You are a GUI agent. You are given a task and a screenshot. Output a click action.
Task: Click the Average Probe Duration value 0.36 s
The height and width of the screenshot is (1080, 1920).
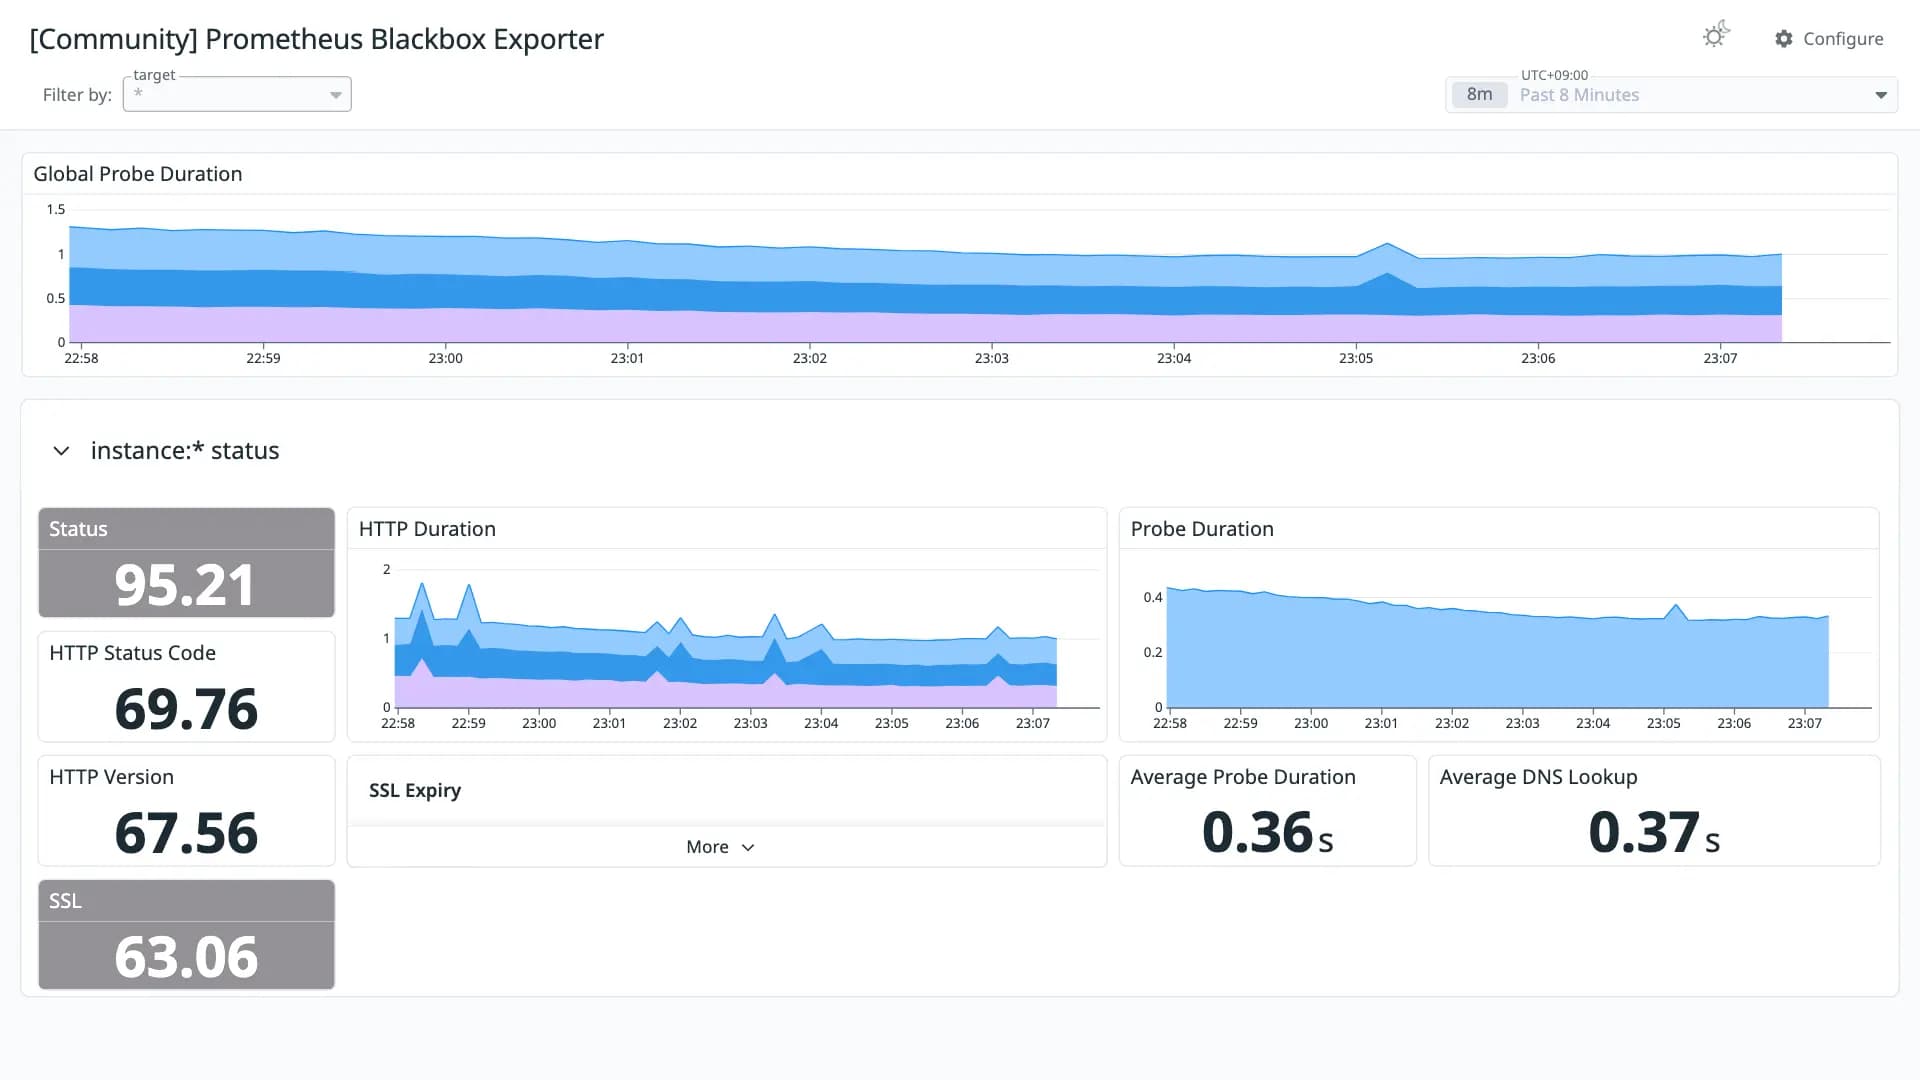click(x=1267, y=832)
